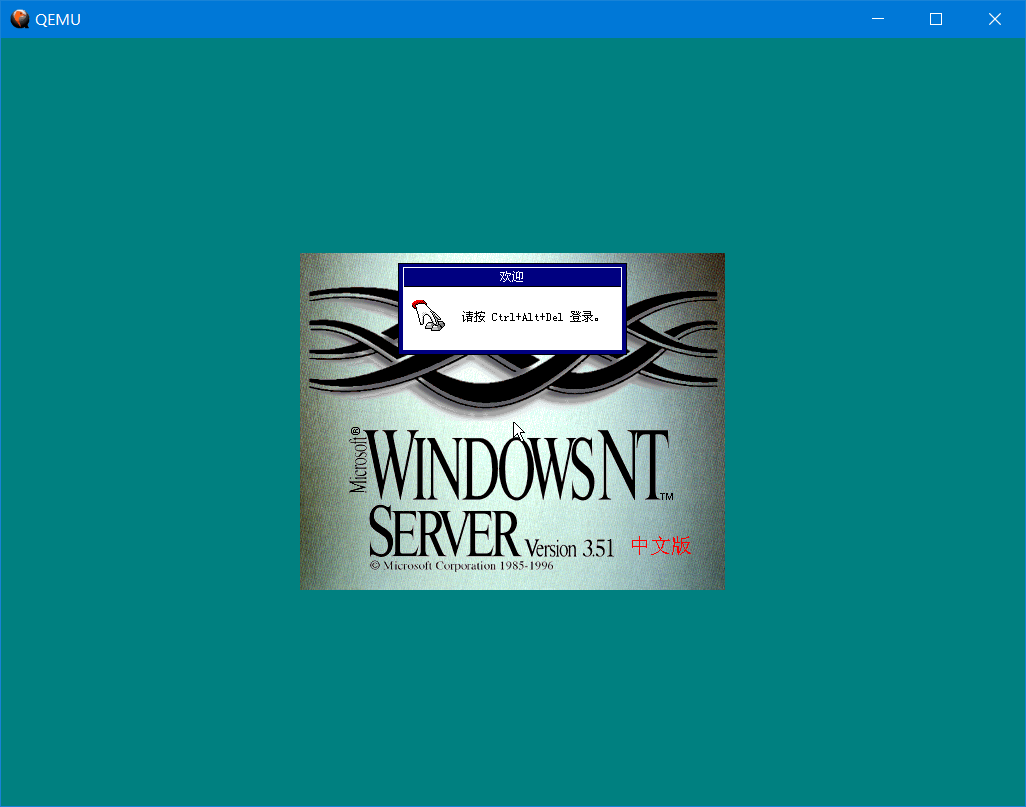
Task: Click the QEMU app icon in title bar
Action: coord(20,19)
